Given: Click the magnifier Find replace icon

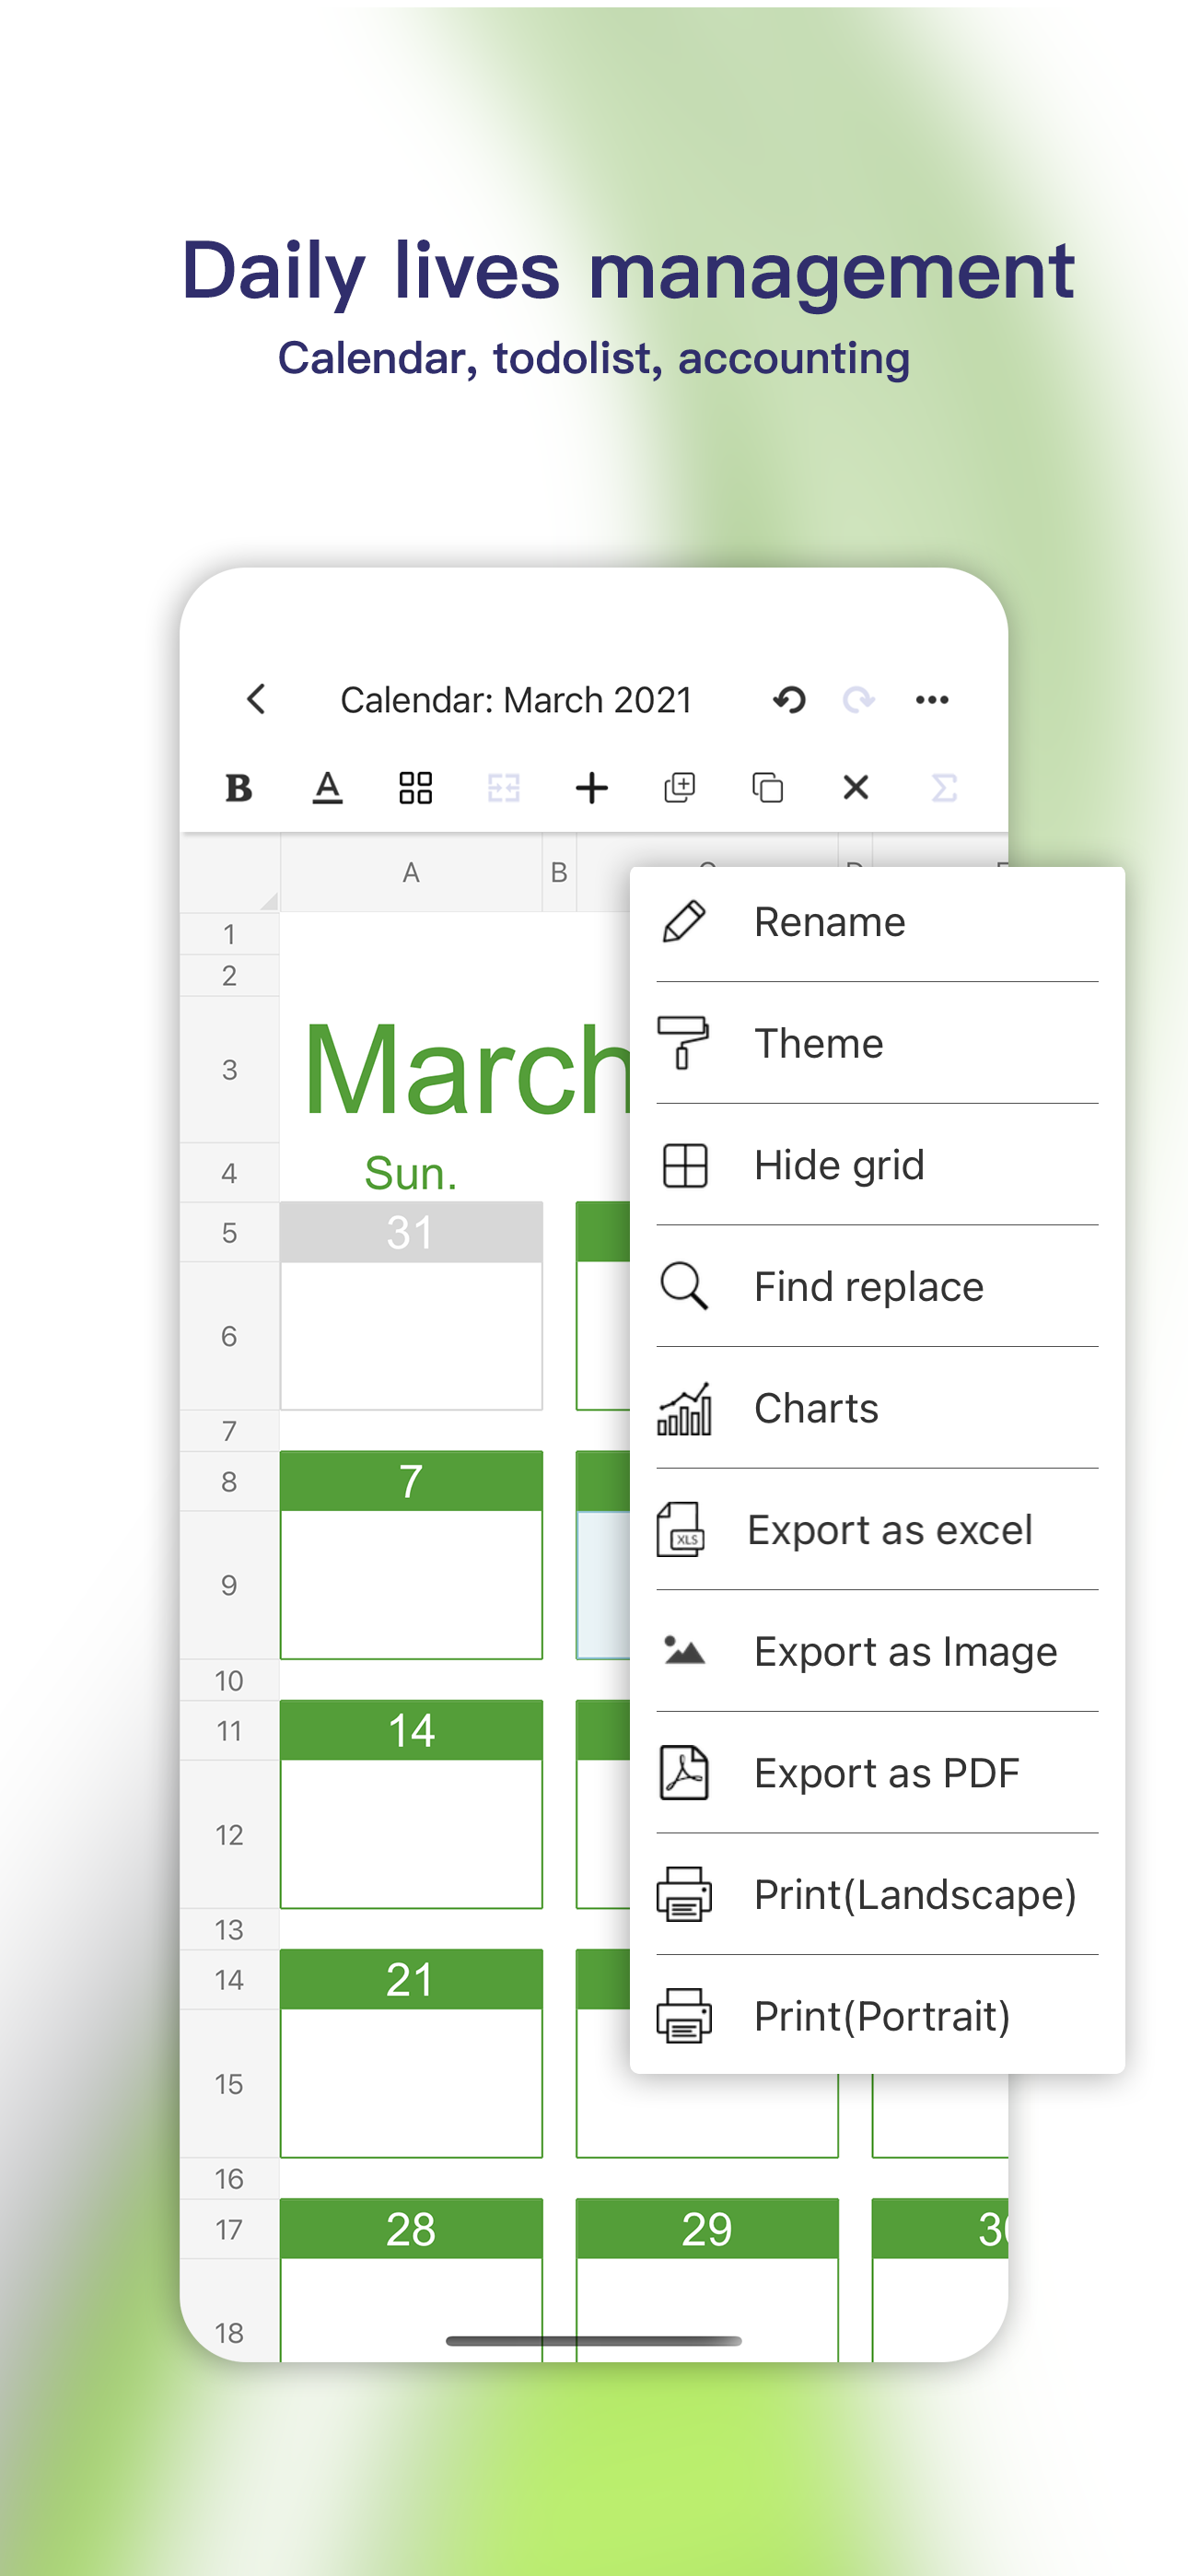Looking at the screenshot, I should tap(684, 1286).
